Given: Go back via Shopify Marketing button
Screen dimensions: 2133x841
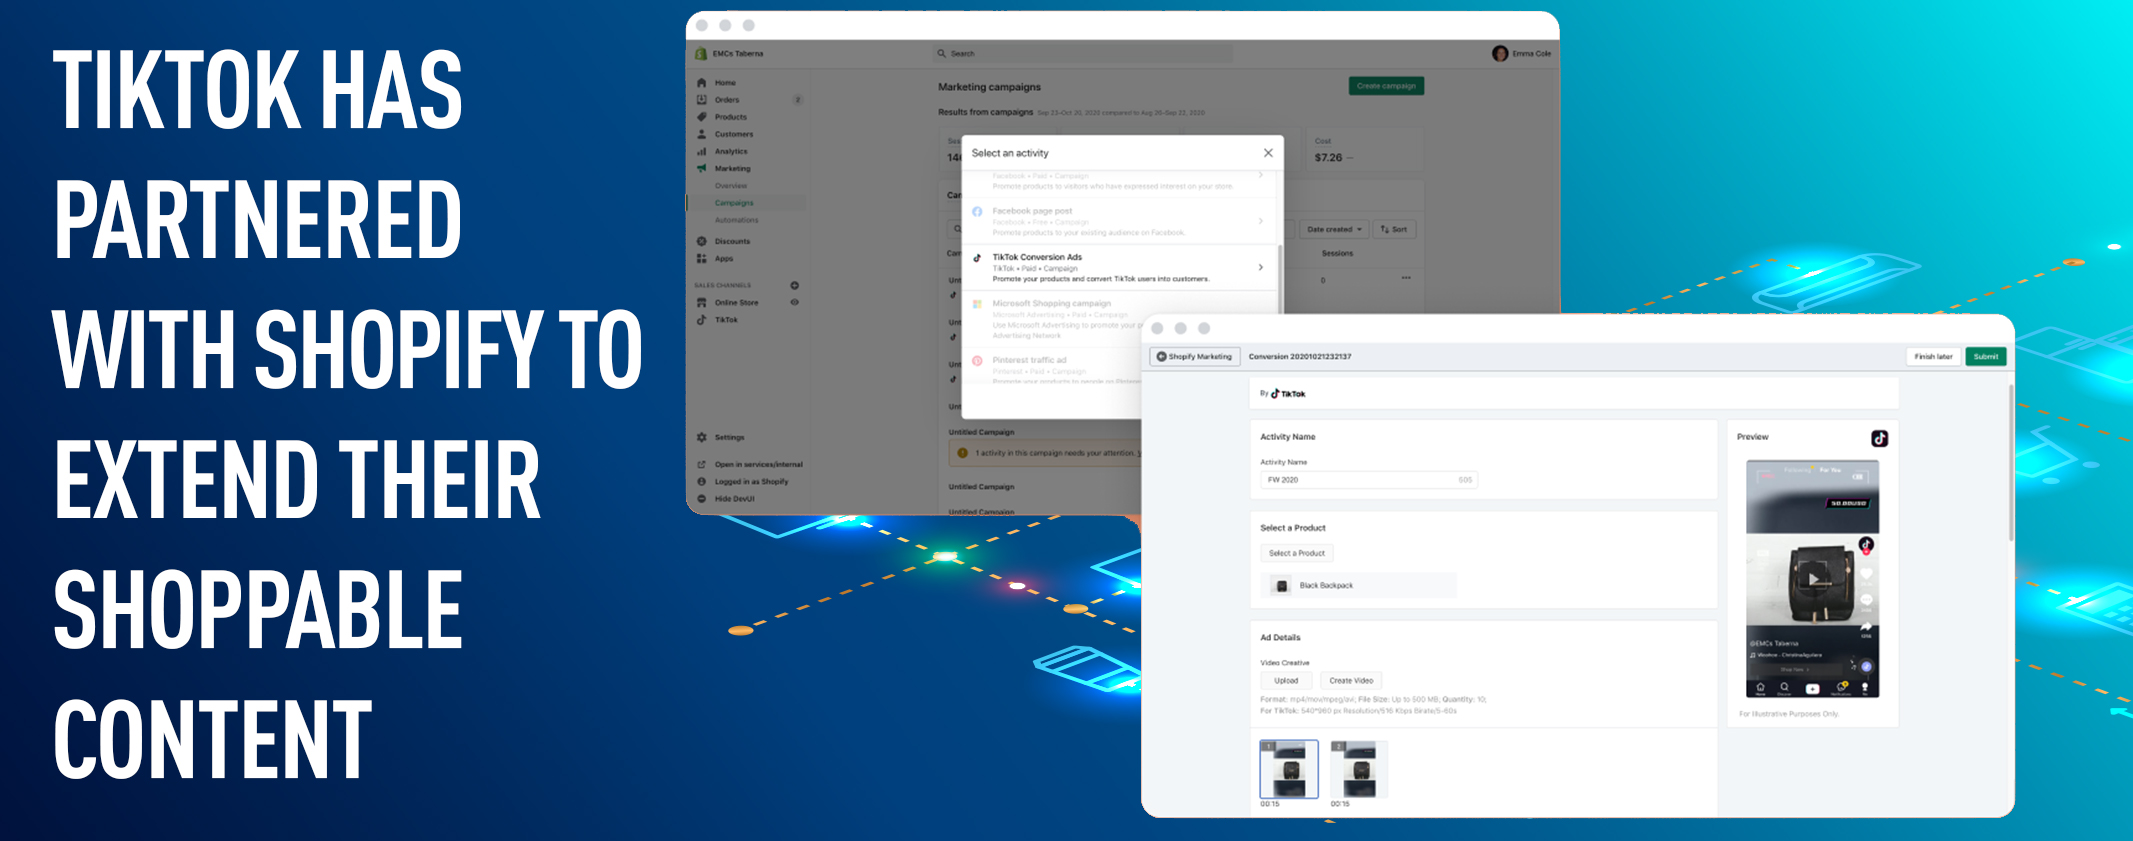Looking at the screenshot, I should tap(1195, 356).
